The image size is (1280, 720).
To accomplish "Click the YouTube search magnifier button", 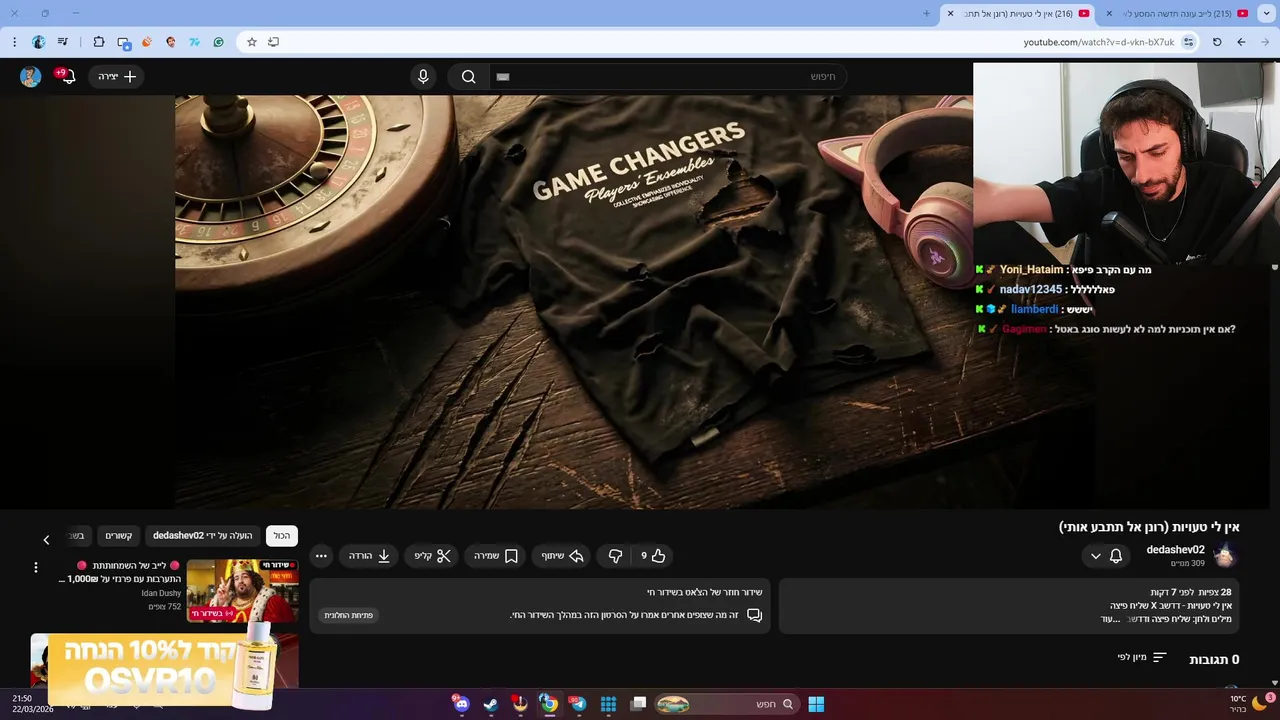I will point(468,77).
